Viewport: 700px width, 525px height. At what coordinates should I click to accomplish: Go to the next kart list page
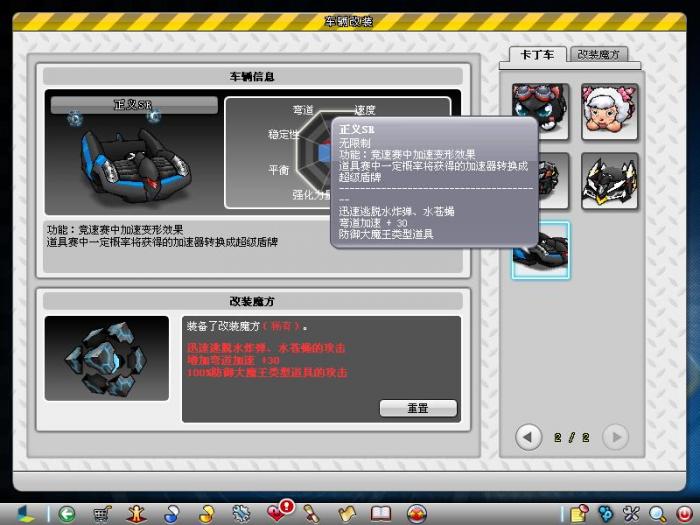(616, 437)
